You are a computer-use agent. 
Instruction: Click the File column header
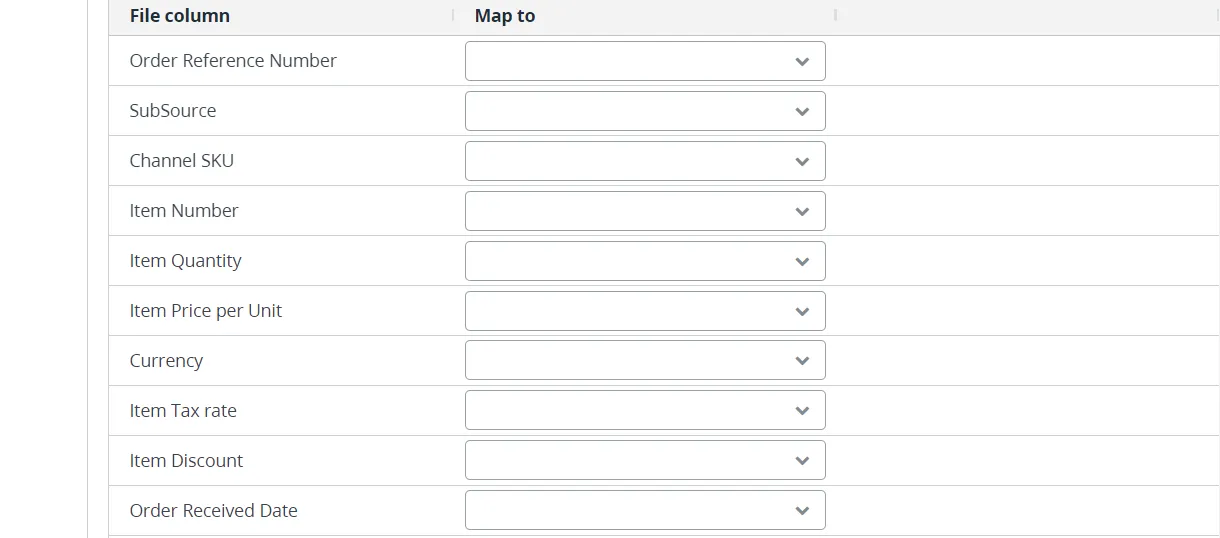click(180, 16)
